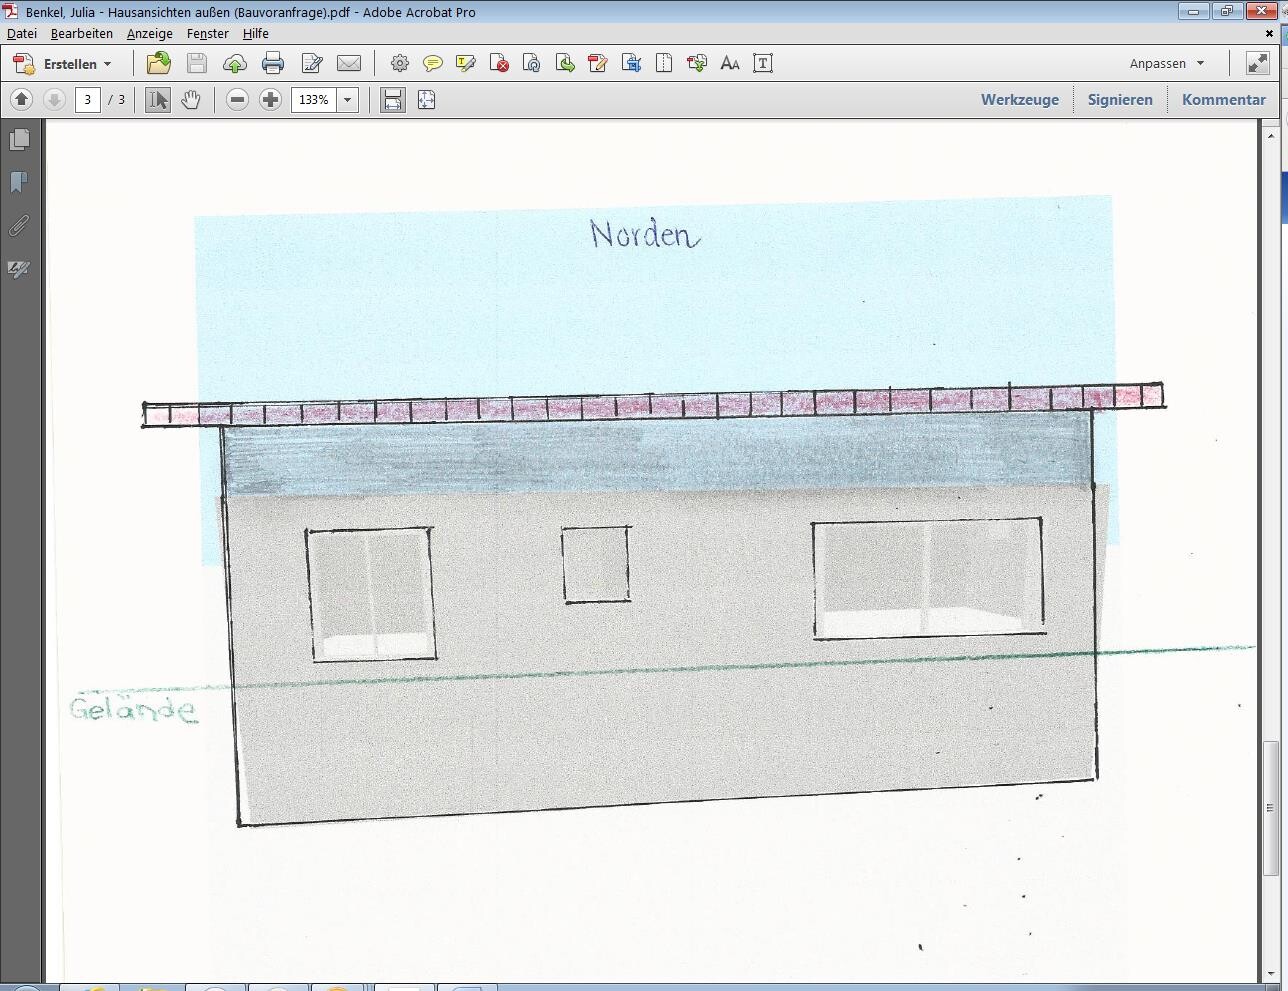Image resolution: width=1288 pixels, height=991 pixels.
Task: Open the bookmarks panel in sidebar
Action: 19,182
